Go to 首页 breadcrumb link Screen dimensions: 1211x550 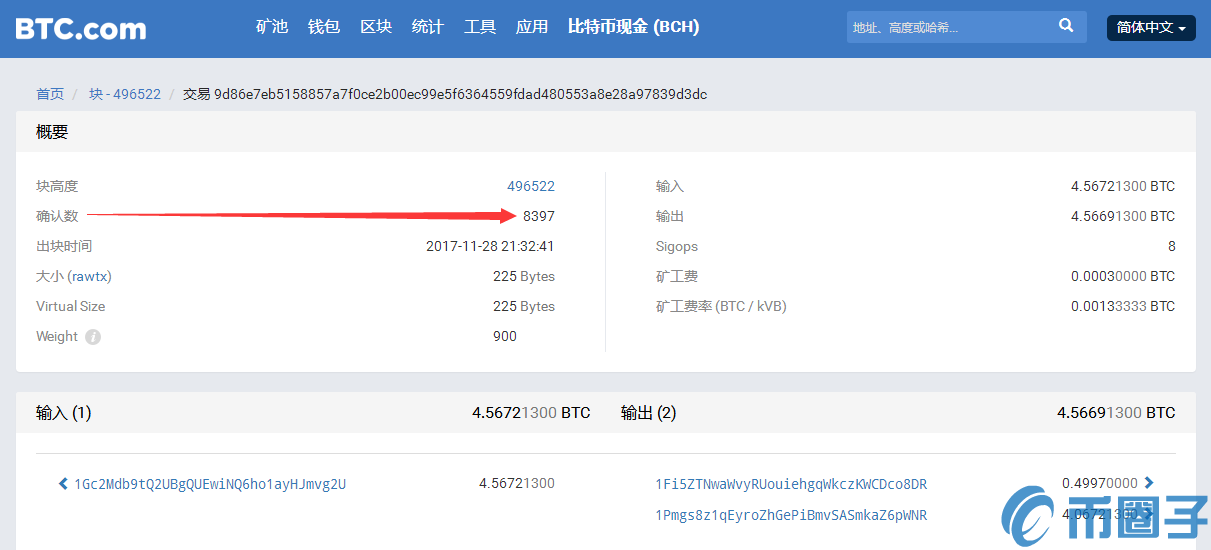pyautogui.click(x=50, y=94)
